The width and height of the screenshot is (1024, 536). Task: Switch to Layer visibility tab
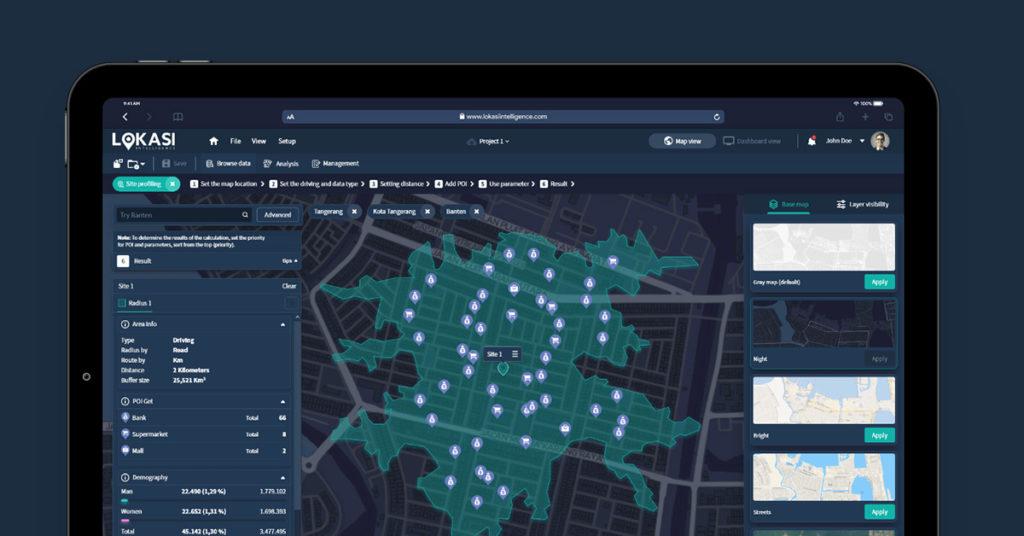(x=862, y=204)
